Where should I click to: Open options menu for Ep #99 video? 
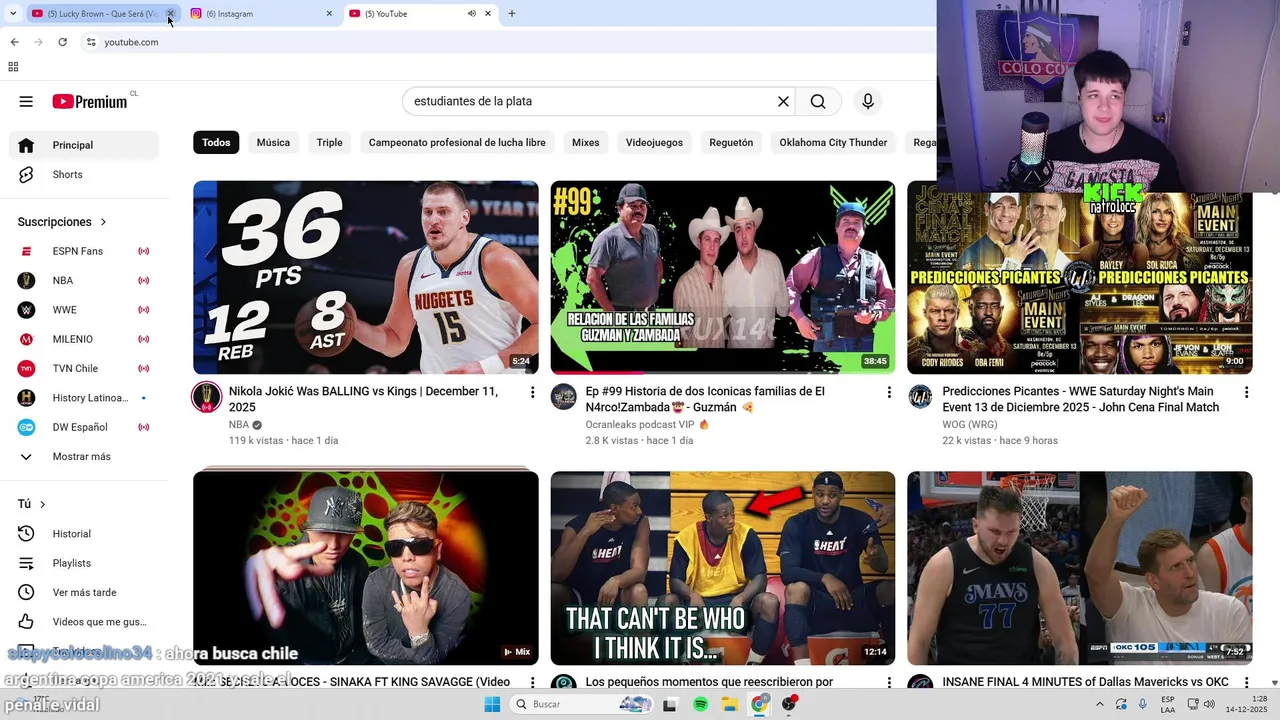pos(889,392)
